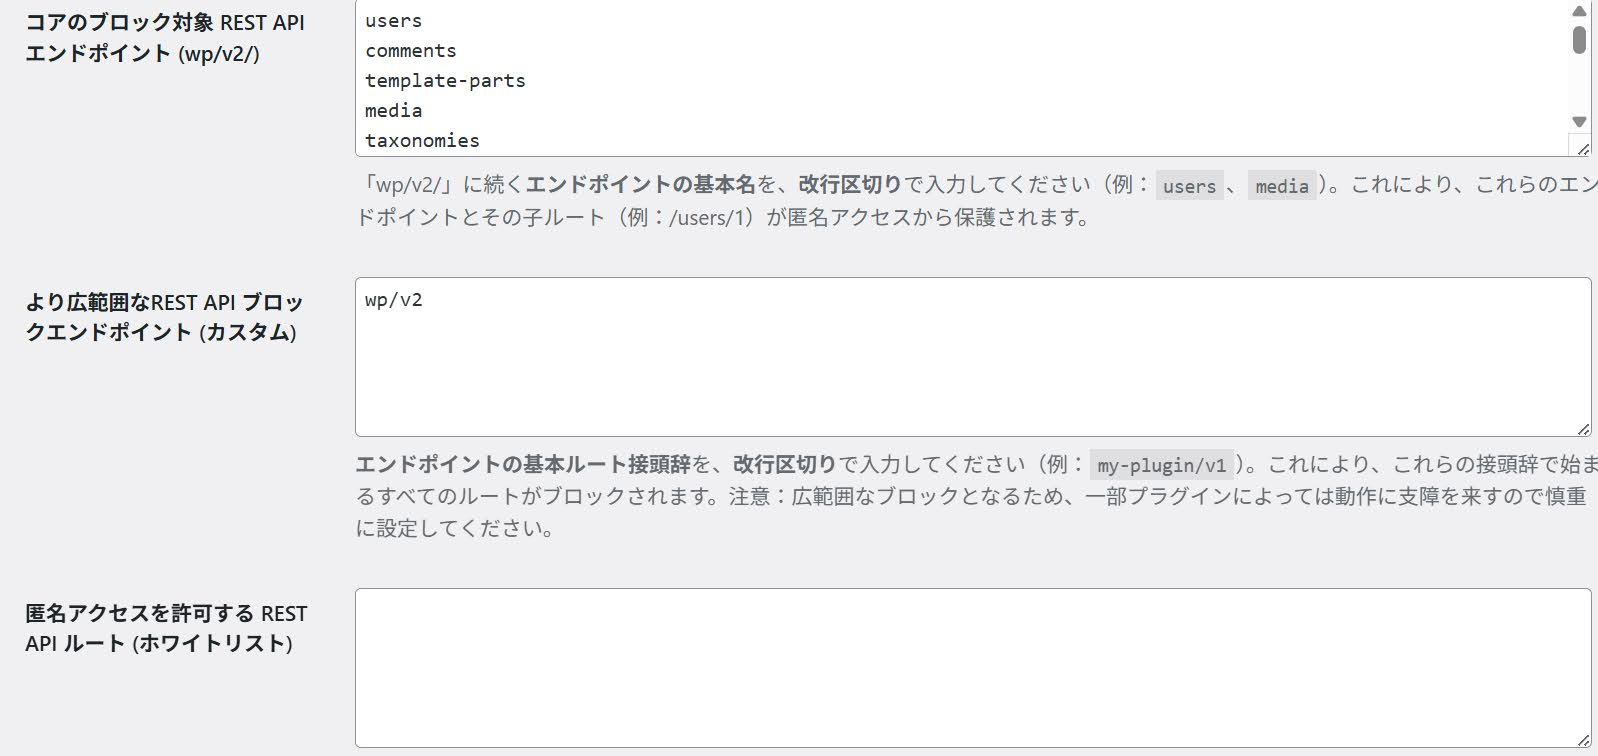The width and height of the screenshot is (1598, 756).
Task: Click the scrollbar thumb in endpoints textarea
Action: coord(1579,40)
